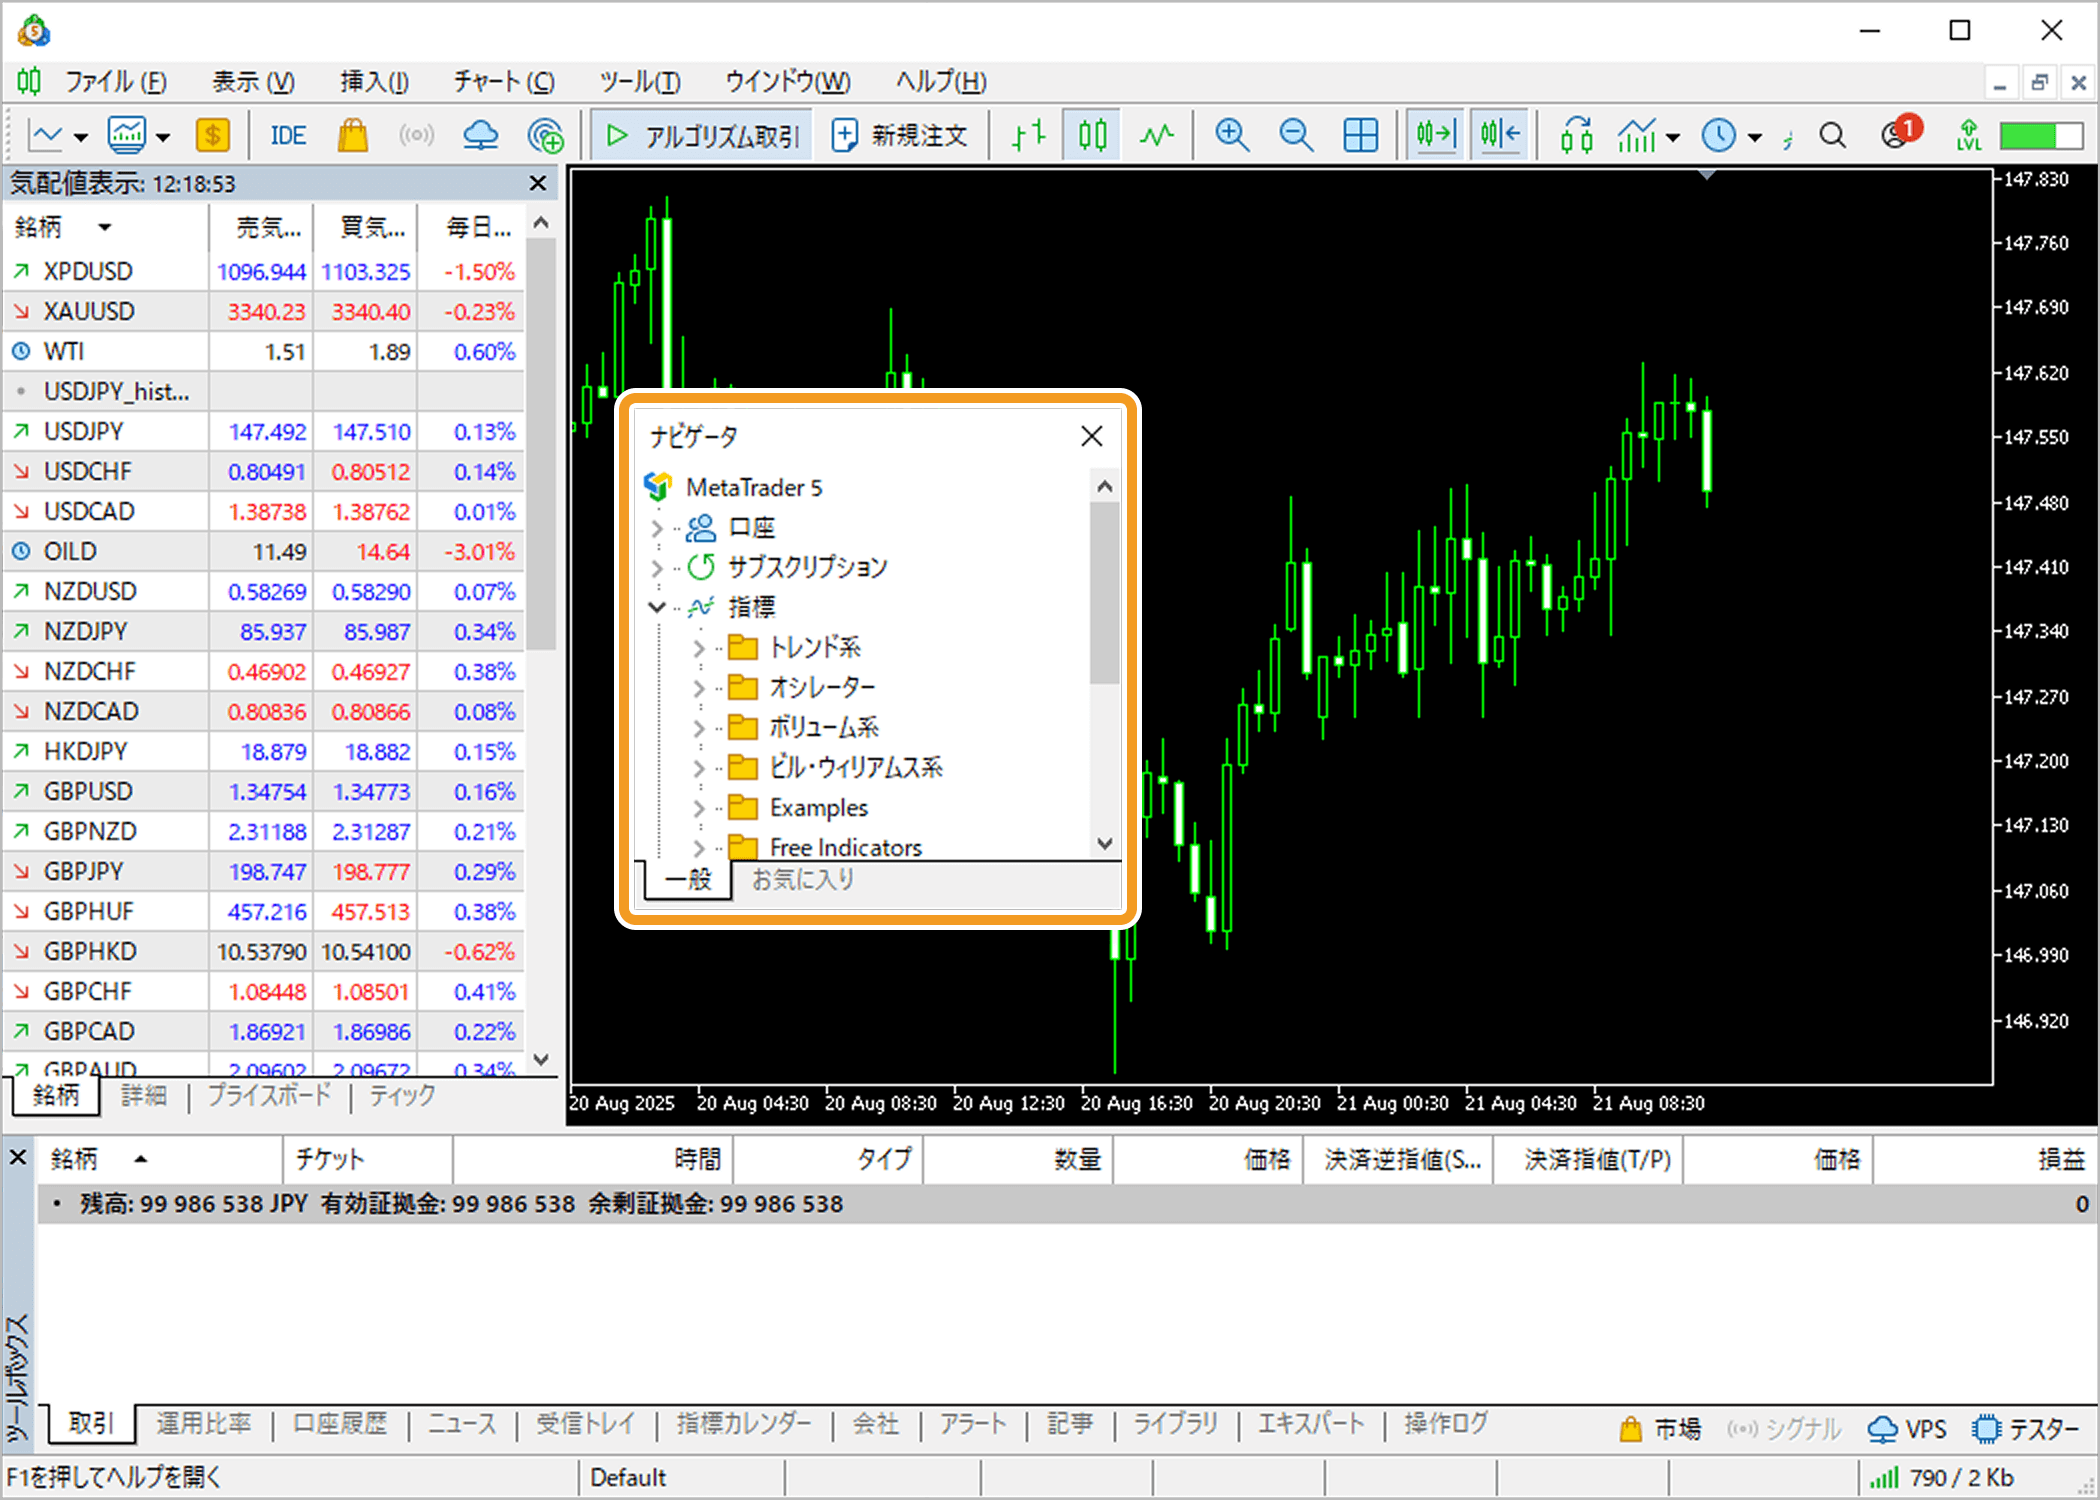Click the tile windows grid icon
Viewport: 2100px width, 1500px height.
(1360, 135)
